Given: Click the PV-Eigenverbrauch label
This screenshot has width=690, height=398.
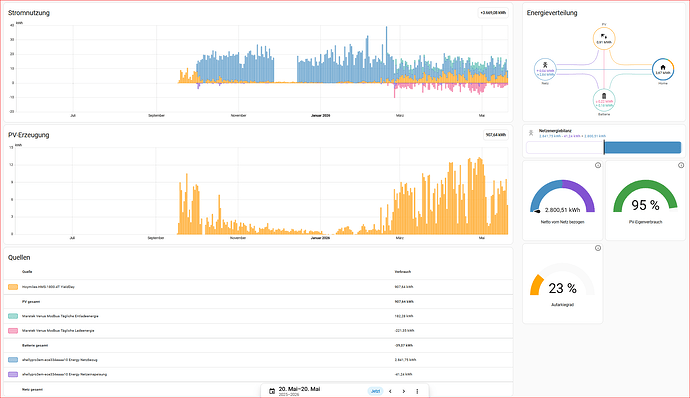Looking at the screenshot, I should click(646, 222).
